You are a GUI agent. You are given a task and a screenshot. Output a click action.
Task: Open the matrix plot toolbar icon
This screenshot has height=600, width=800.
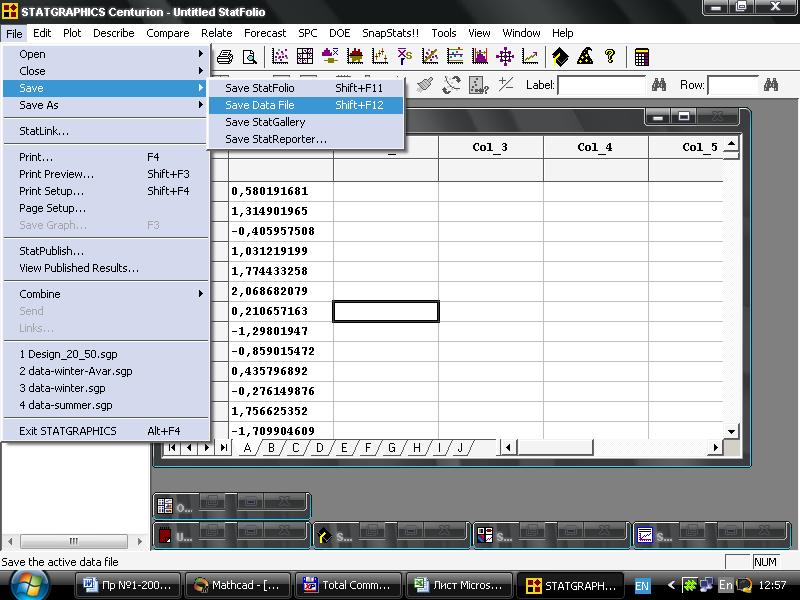pos(305,57)
